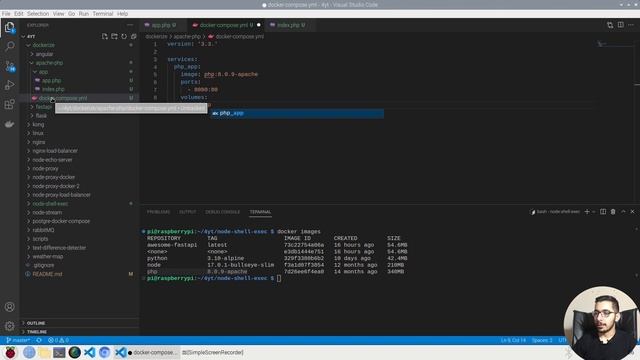Image resolution: width=640 pixels, height=360 pixels.
Task: Kill the terminal with trash icon
Action: tap(613, 212)
